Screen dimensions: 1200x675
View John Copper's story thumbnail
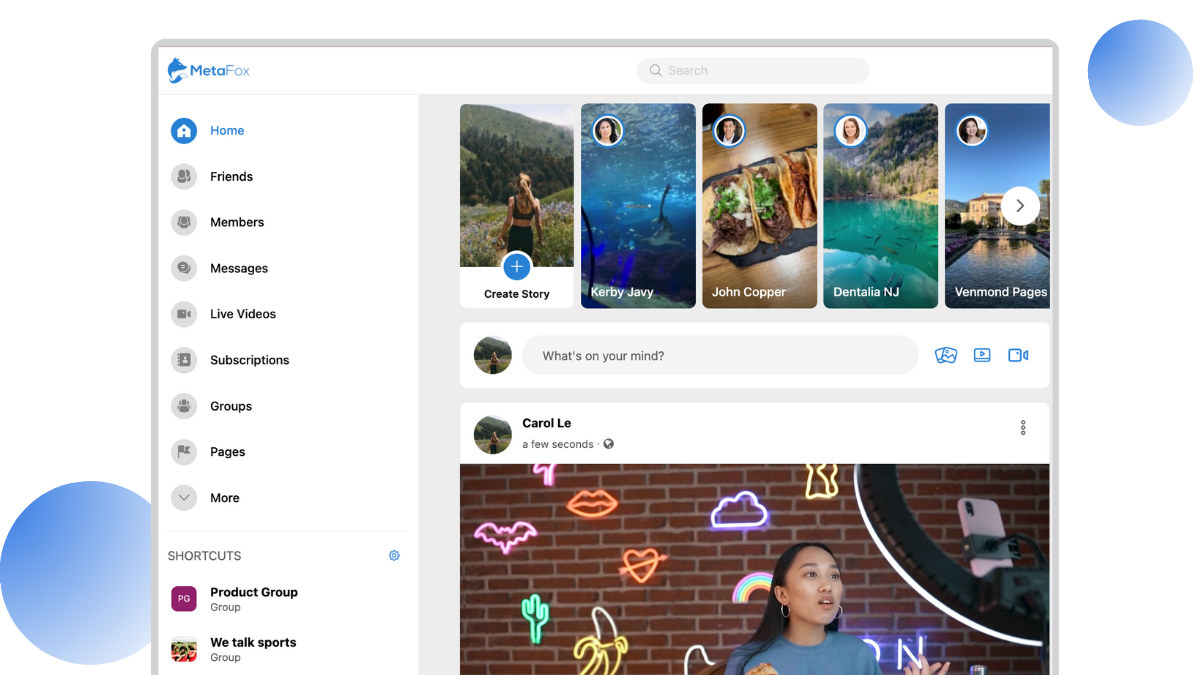759,206
